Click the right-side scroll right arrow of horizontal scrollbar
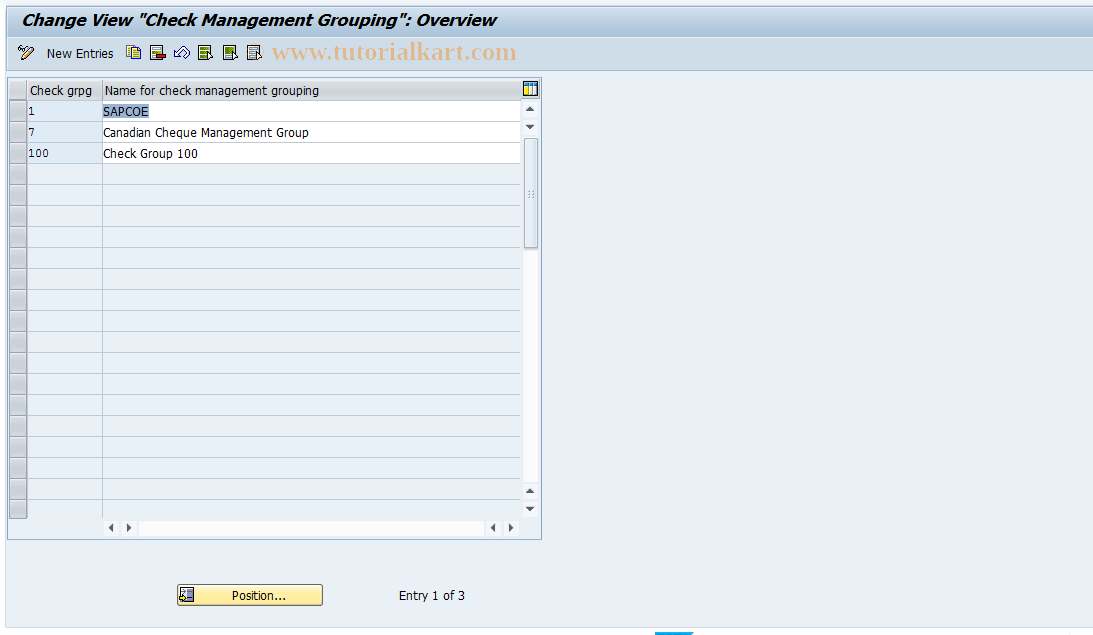Screen dimensions: 1093x635 [x=511, y=528]
